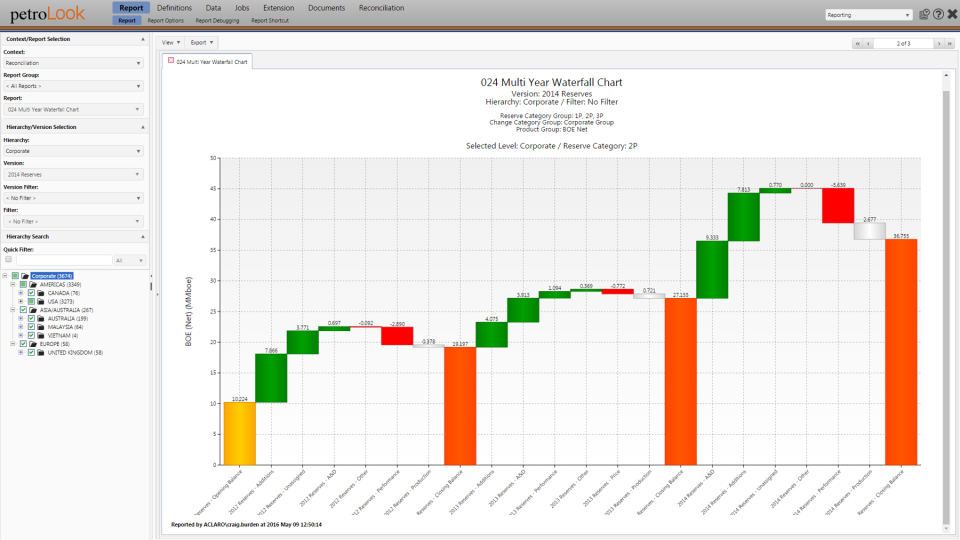Click the X close icon at top right

click(952, 14)
